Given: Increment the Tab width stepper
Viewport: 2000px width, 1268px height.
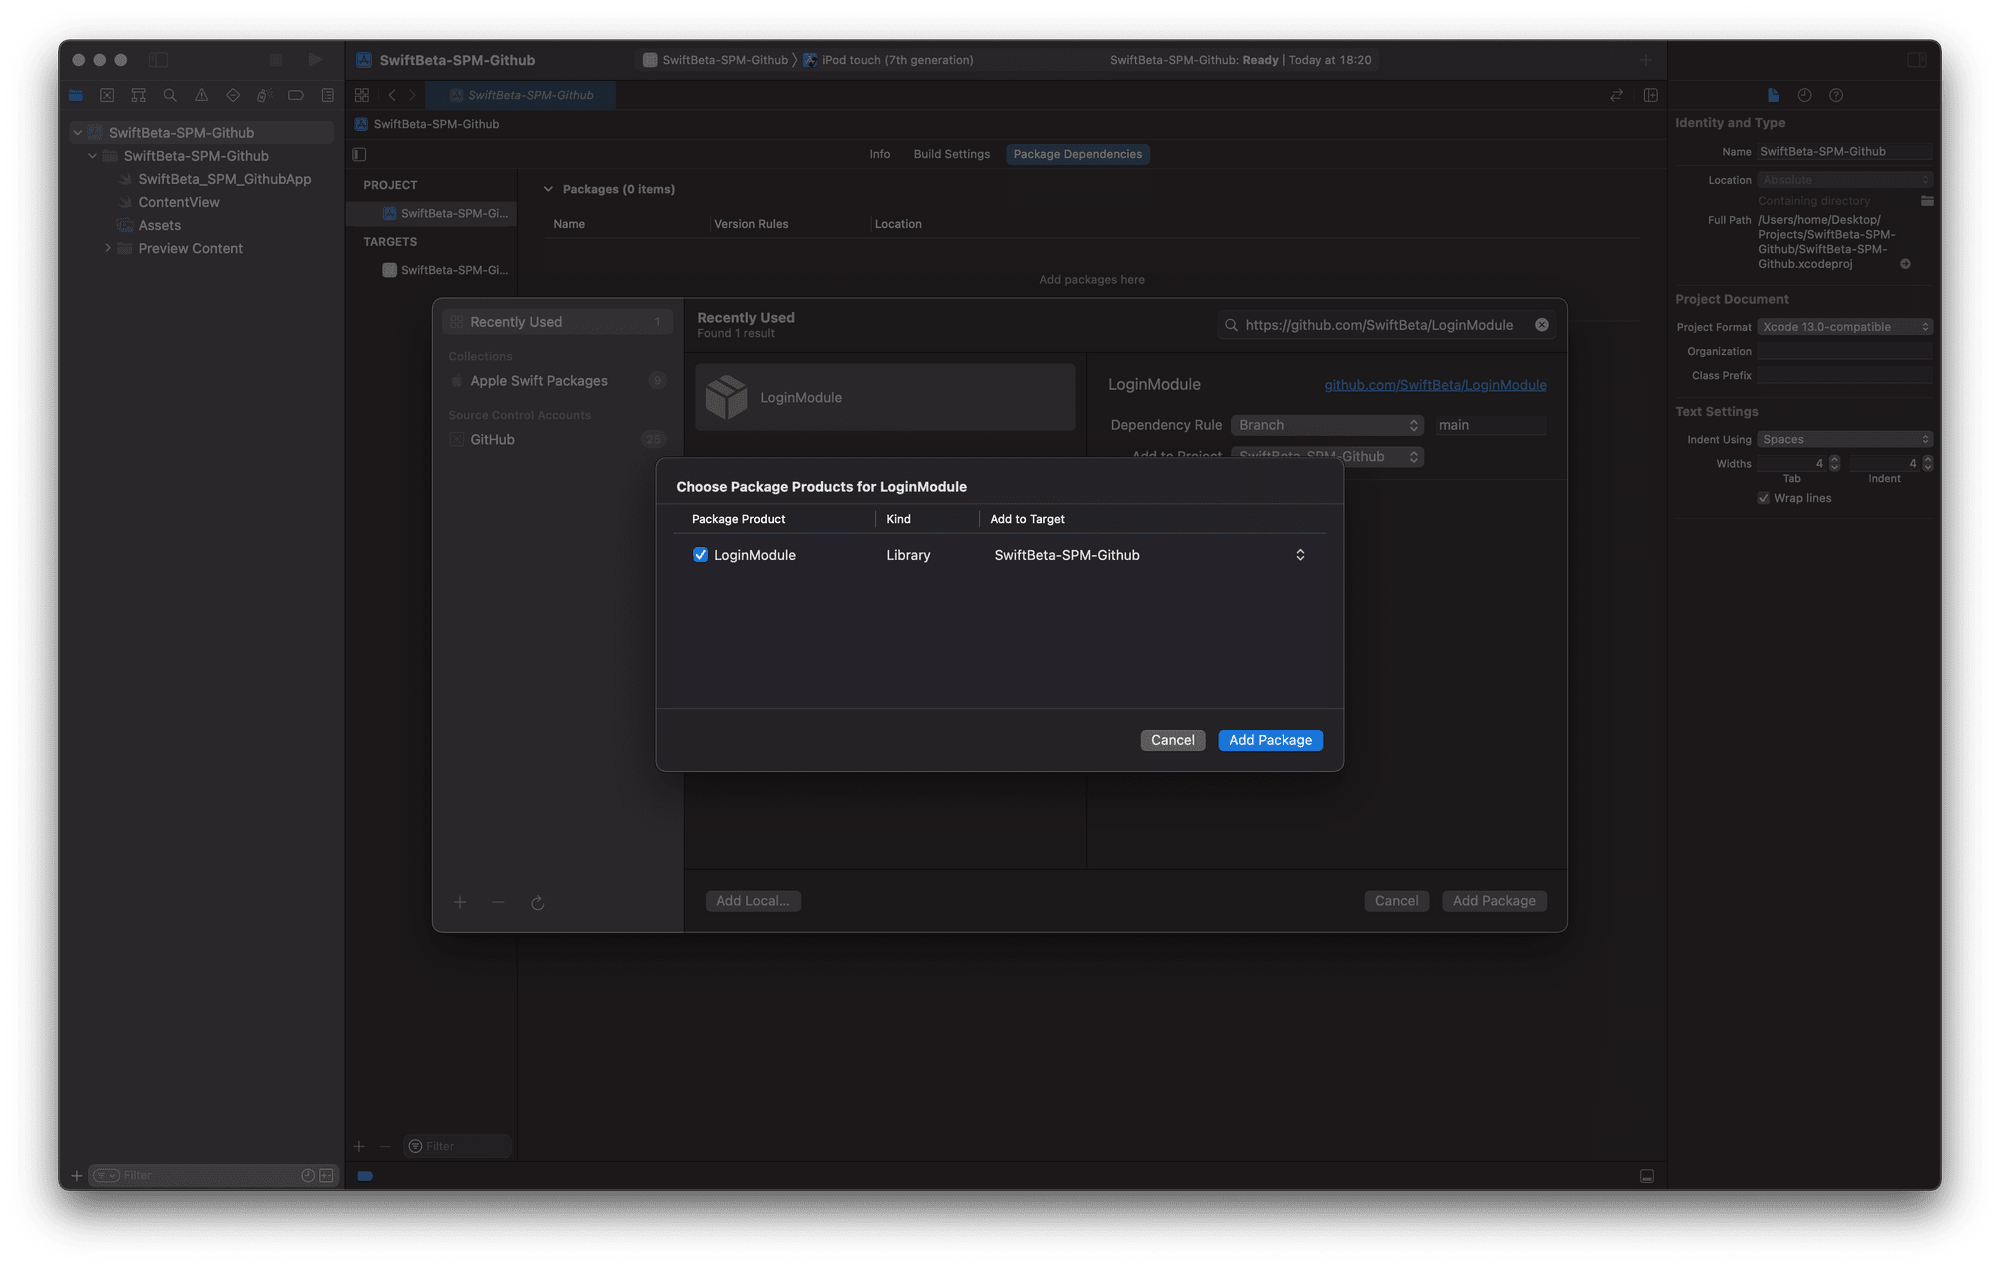Looking at the screenshot, I should click(x=1834, y=459).
